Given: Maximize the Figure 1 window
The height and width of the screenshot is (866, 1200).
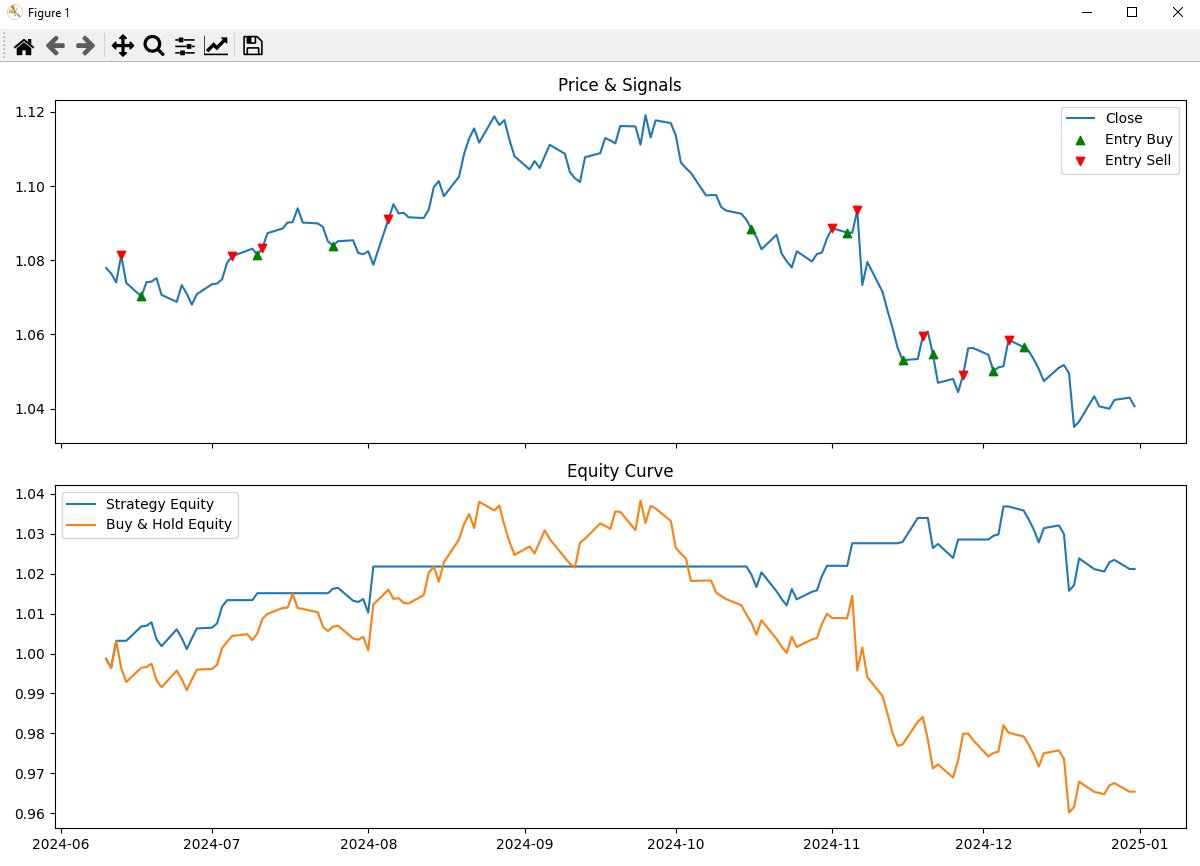Looking at the screenshot, I should (x=1132, y=12).
